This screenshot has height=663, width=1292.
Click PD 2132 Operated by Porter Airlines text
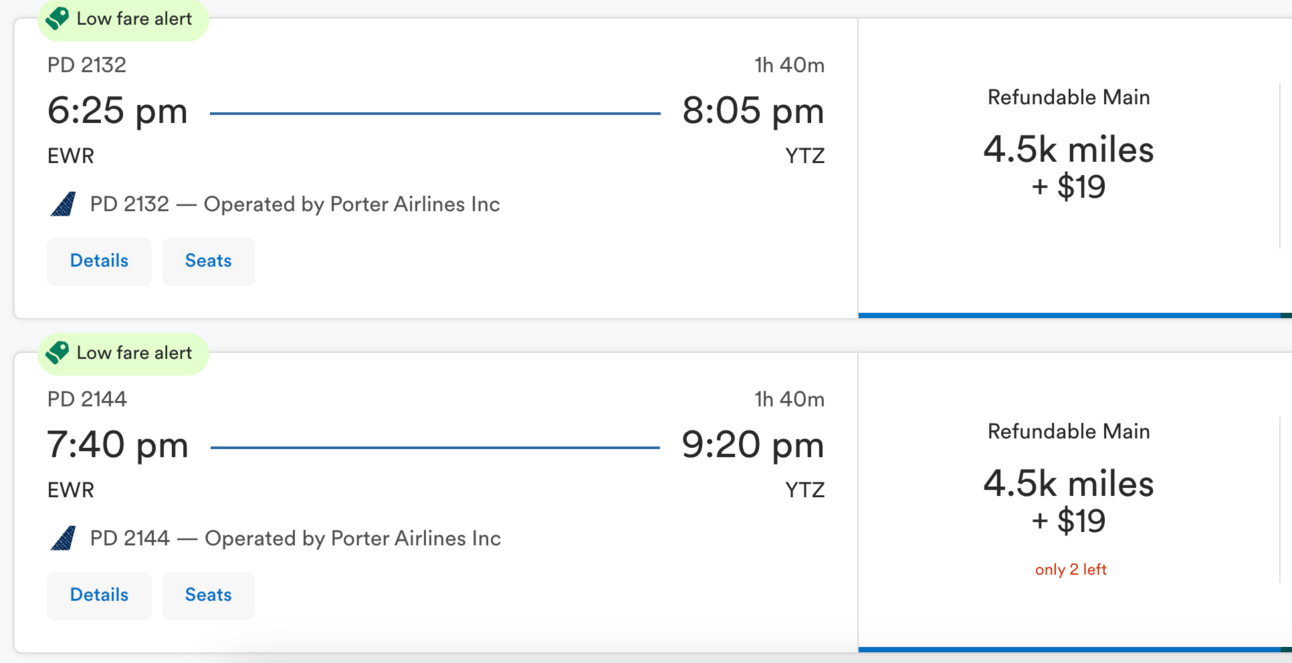pos(295,204)
